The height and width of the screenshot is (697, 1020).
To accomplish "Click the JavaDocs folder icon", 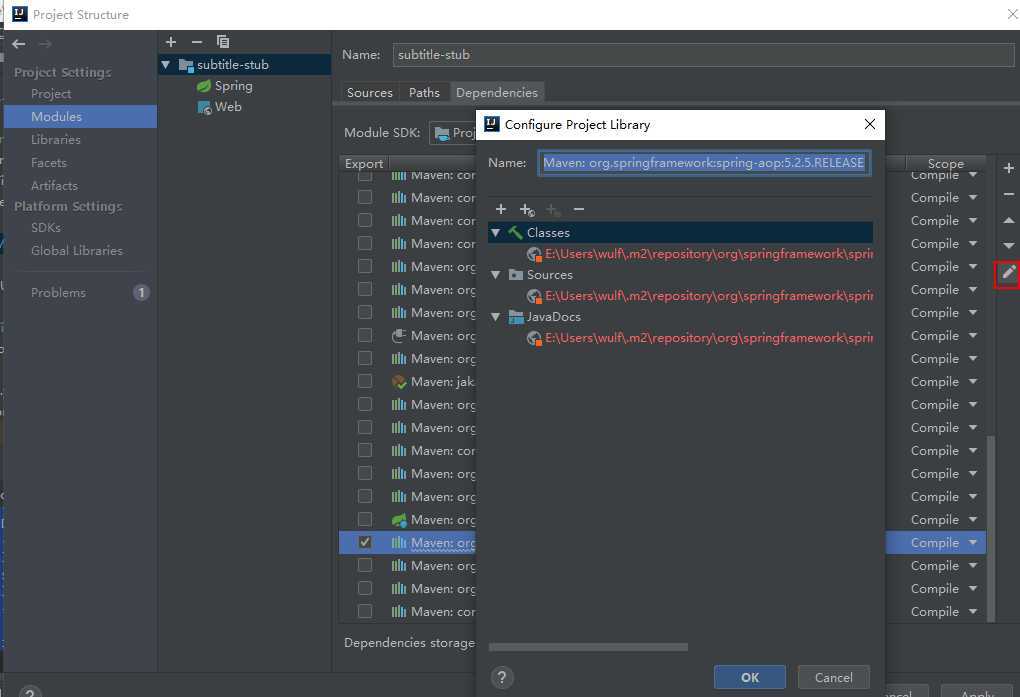I will pos(516,317).
